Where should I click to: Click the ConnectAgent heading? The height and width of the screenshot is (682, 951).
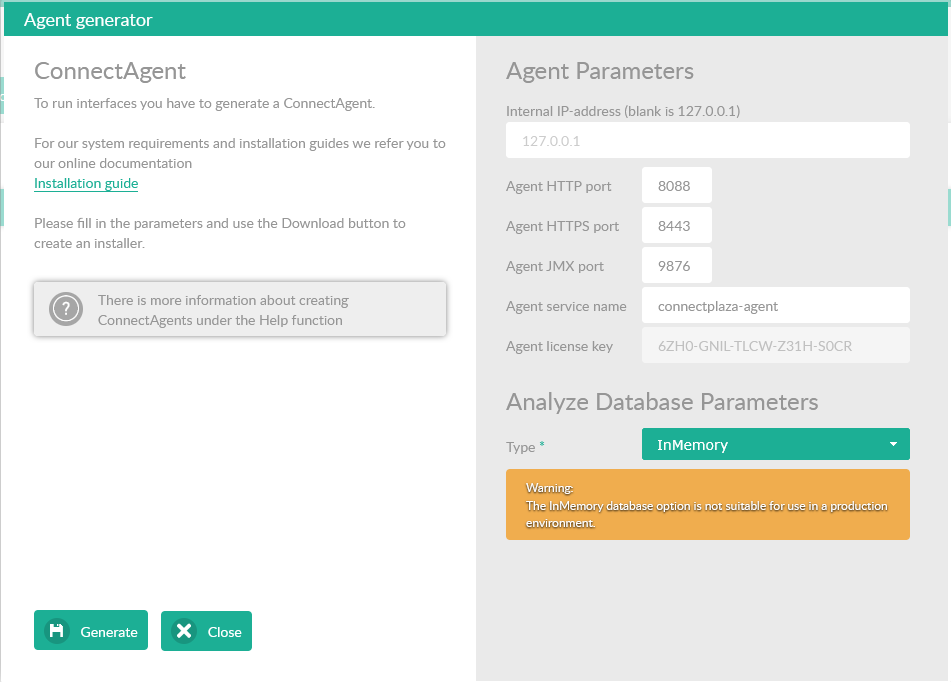point(110,71)
